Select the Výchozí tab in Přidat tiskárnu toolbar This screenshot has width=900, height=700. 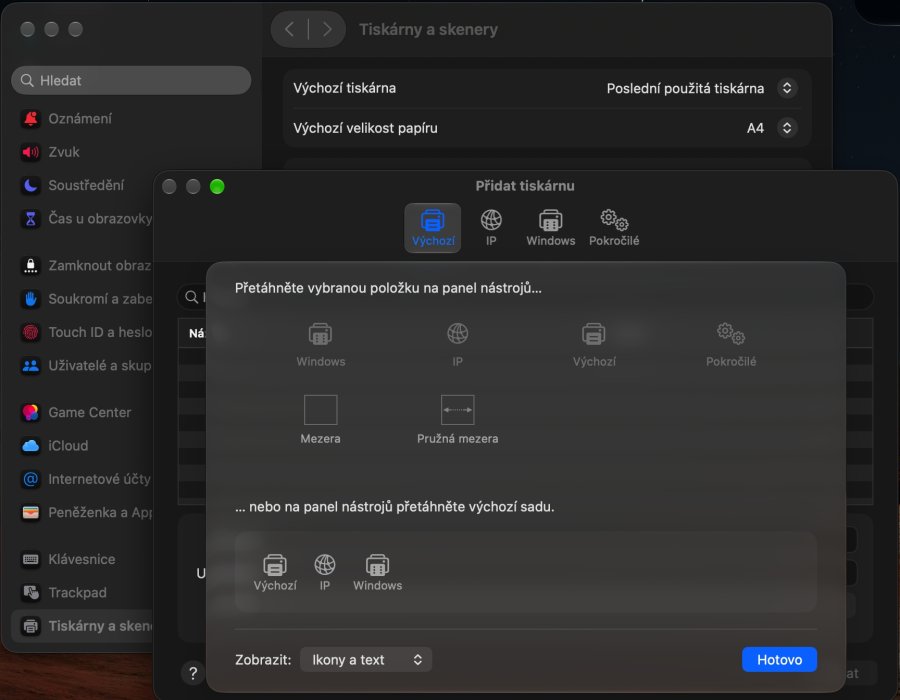click(432, 228)
